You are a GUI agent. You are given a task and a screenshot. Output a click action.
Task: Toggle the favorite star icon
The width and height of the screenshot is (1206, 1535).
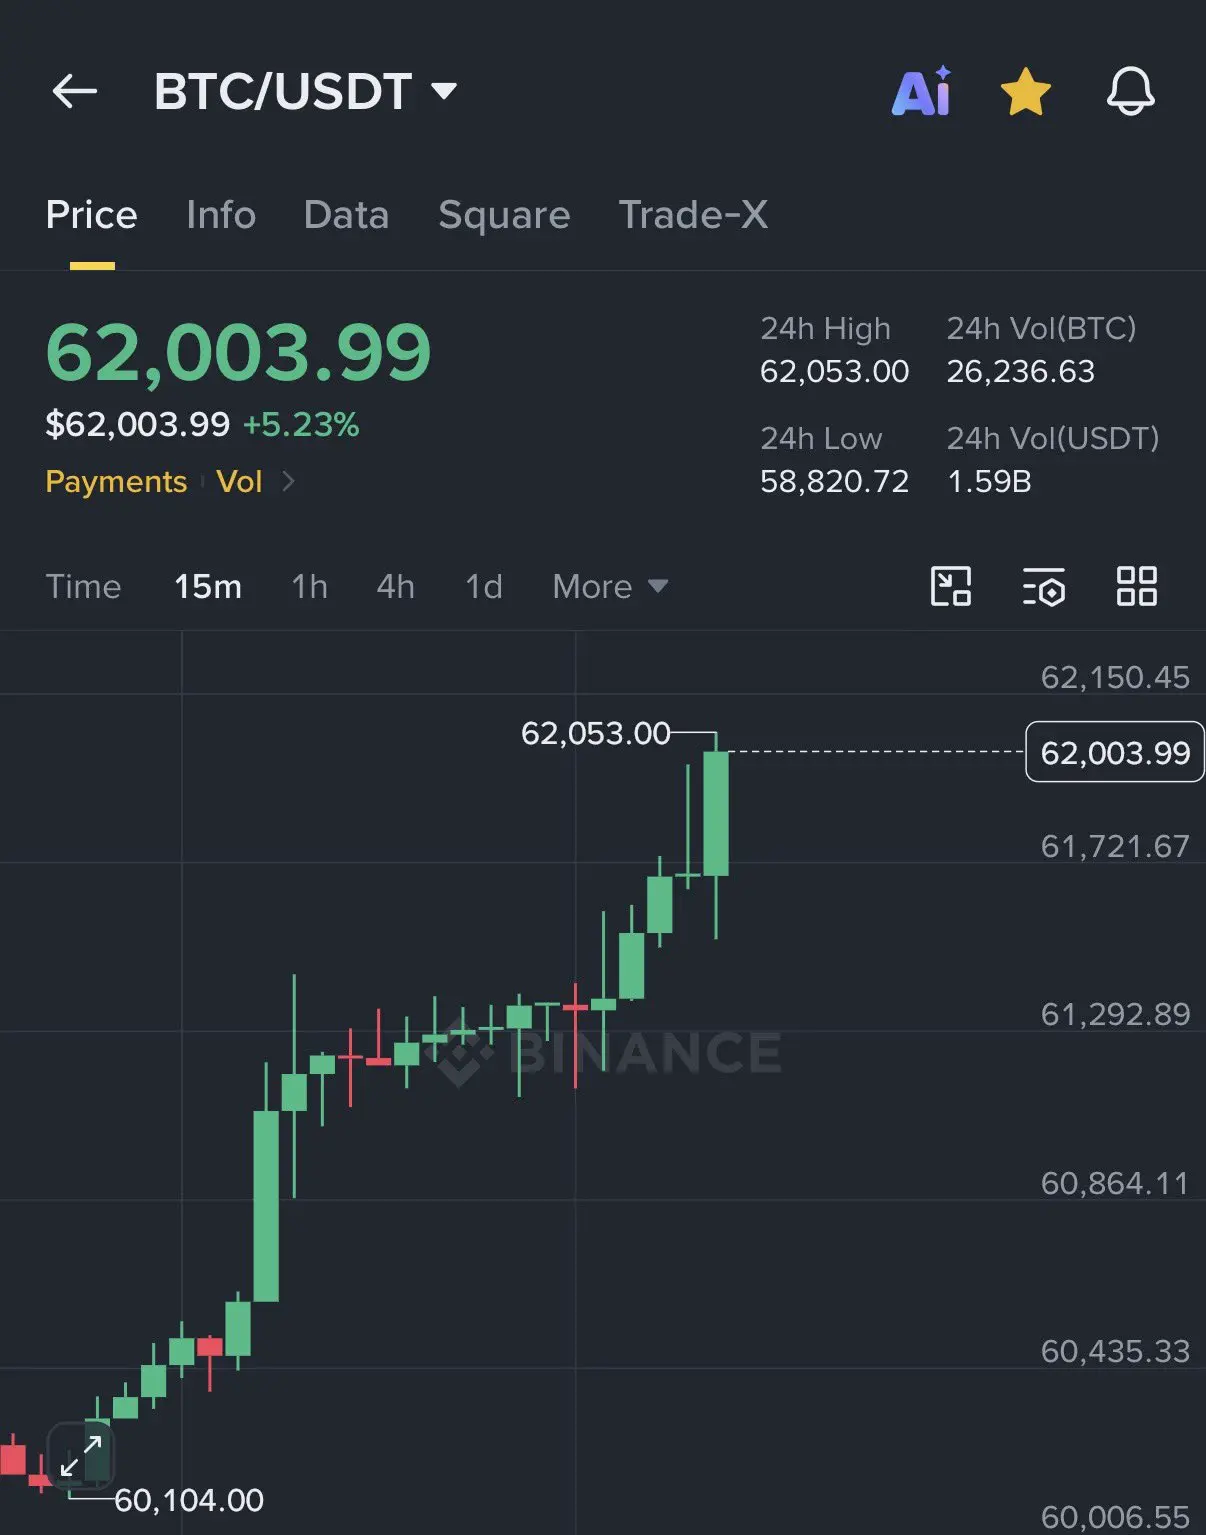coord(1026,92)
